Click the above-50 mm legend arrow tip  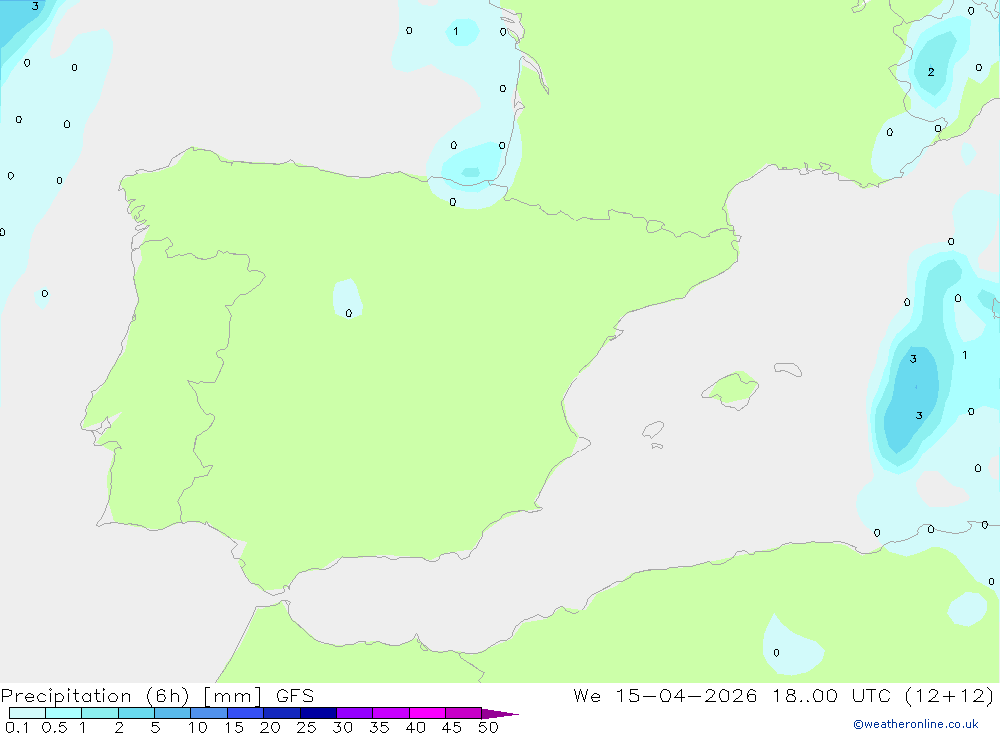(x=500, y=714)
